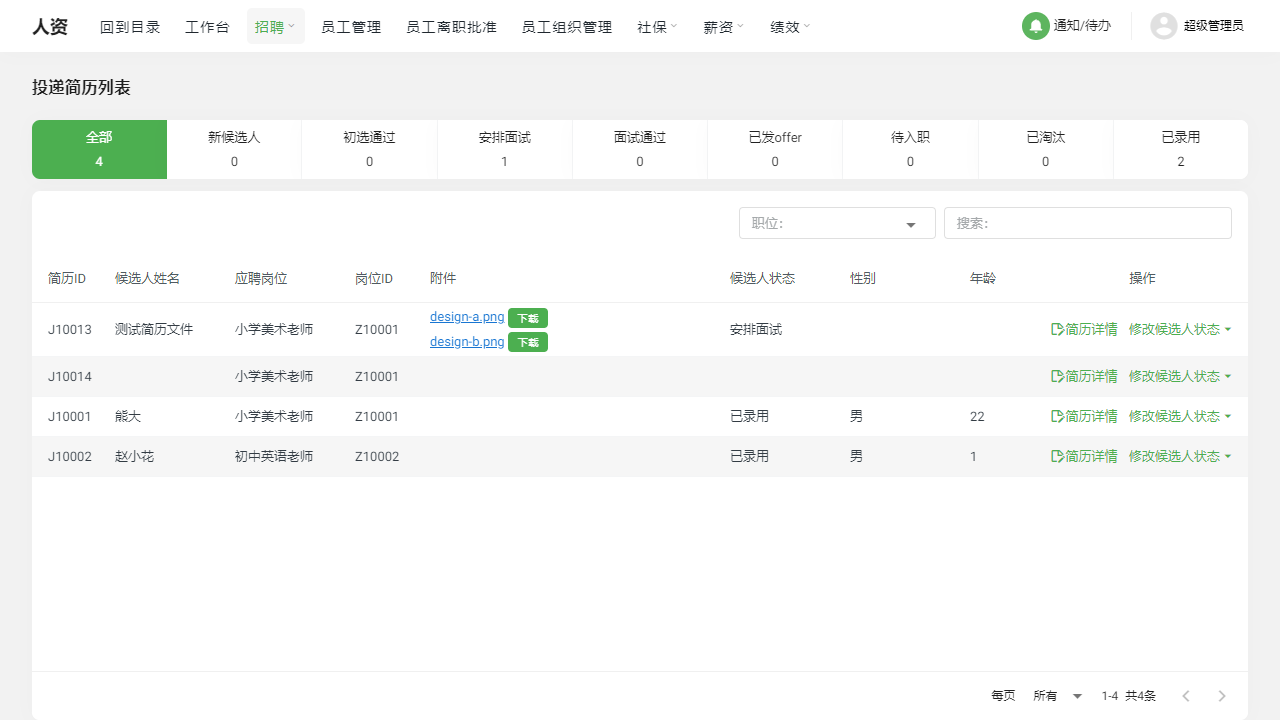Image resolution: width=1280 pixels, height=720 pixels.
Task: Open the 简历详情 document icon for J10013
Action: click(x=1055, y=329)
